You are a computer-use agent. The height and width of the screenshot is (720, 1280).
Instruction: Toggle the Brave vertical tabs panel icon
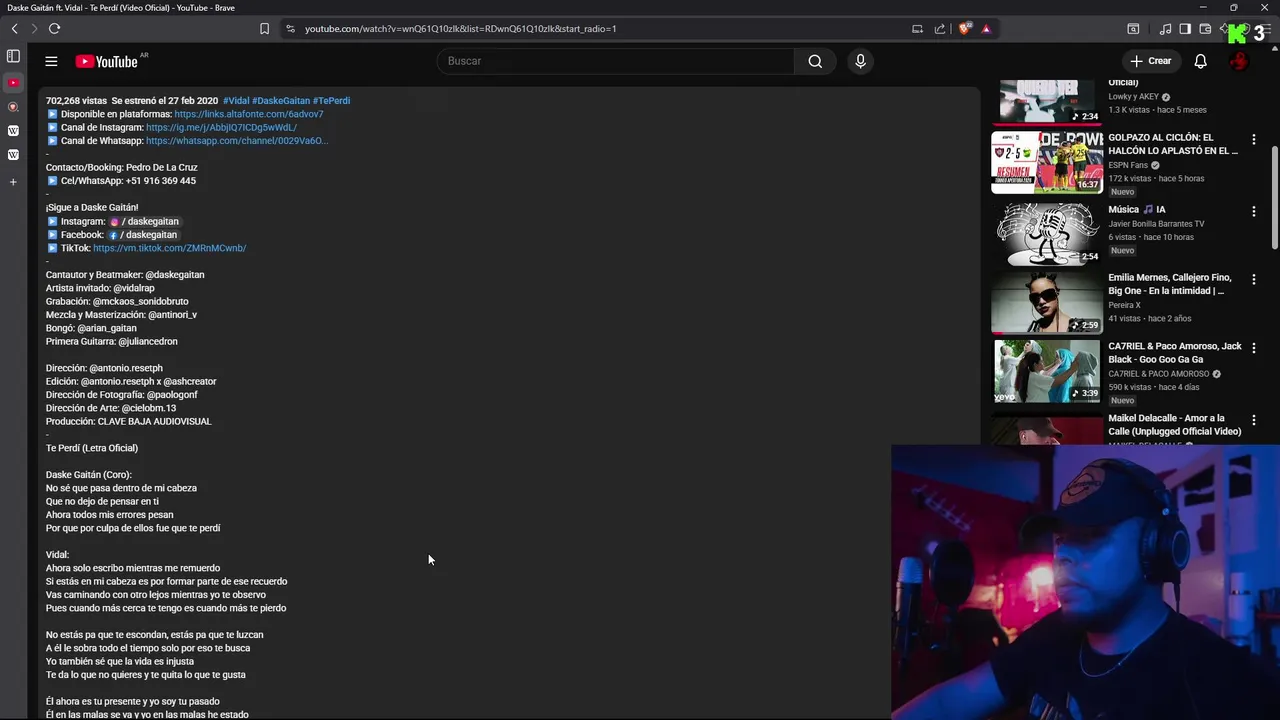coord(13,56)
